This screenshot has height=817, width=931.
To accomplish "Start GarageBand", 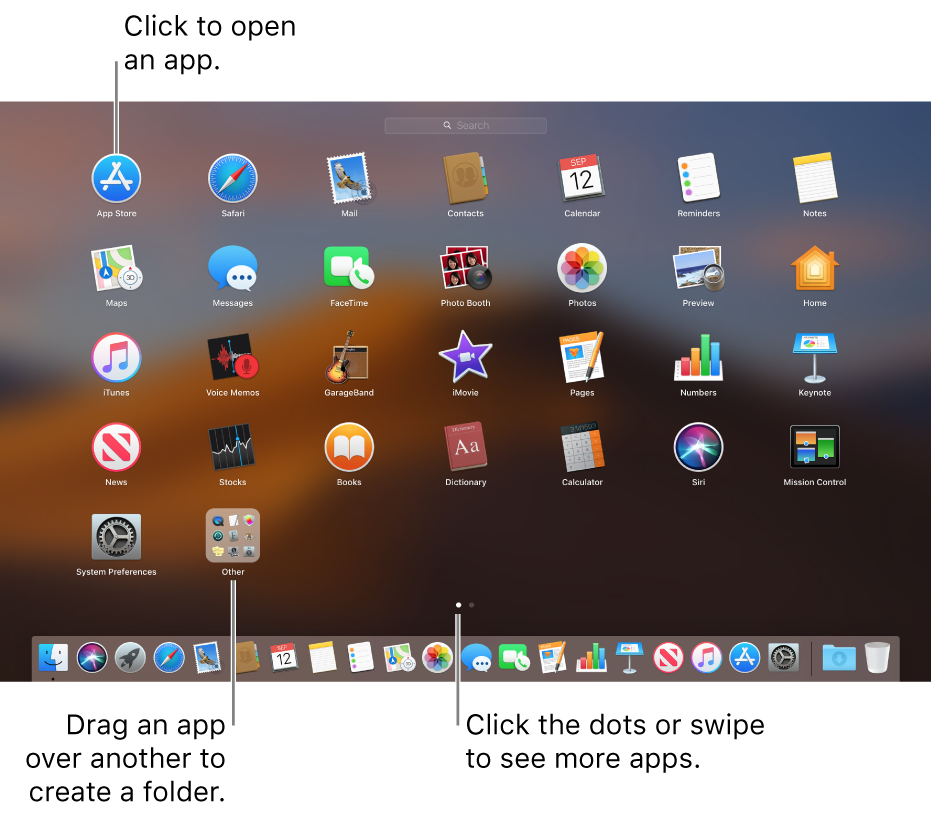I will point(348,357).
